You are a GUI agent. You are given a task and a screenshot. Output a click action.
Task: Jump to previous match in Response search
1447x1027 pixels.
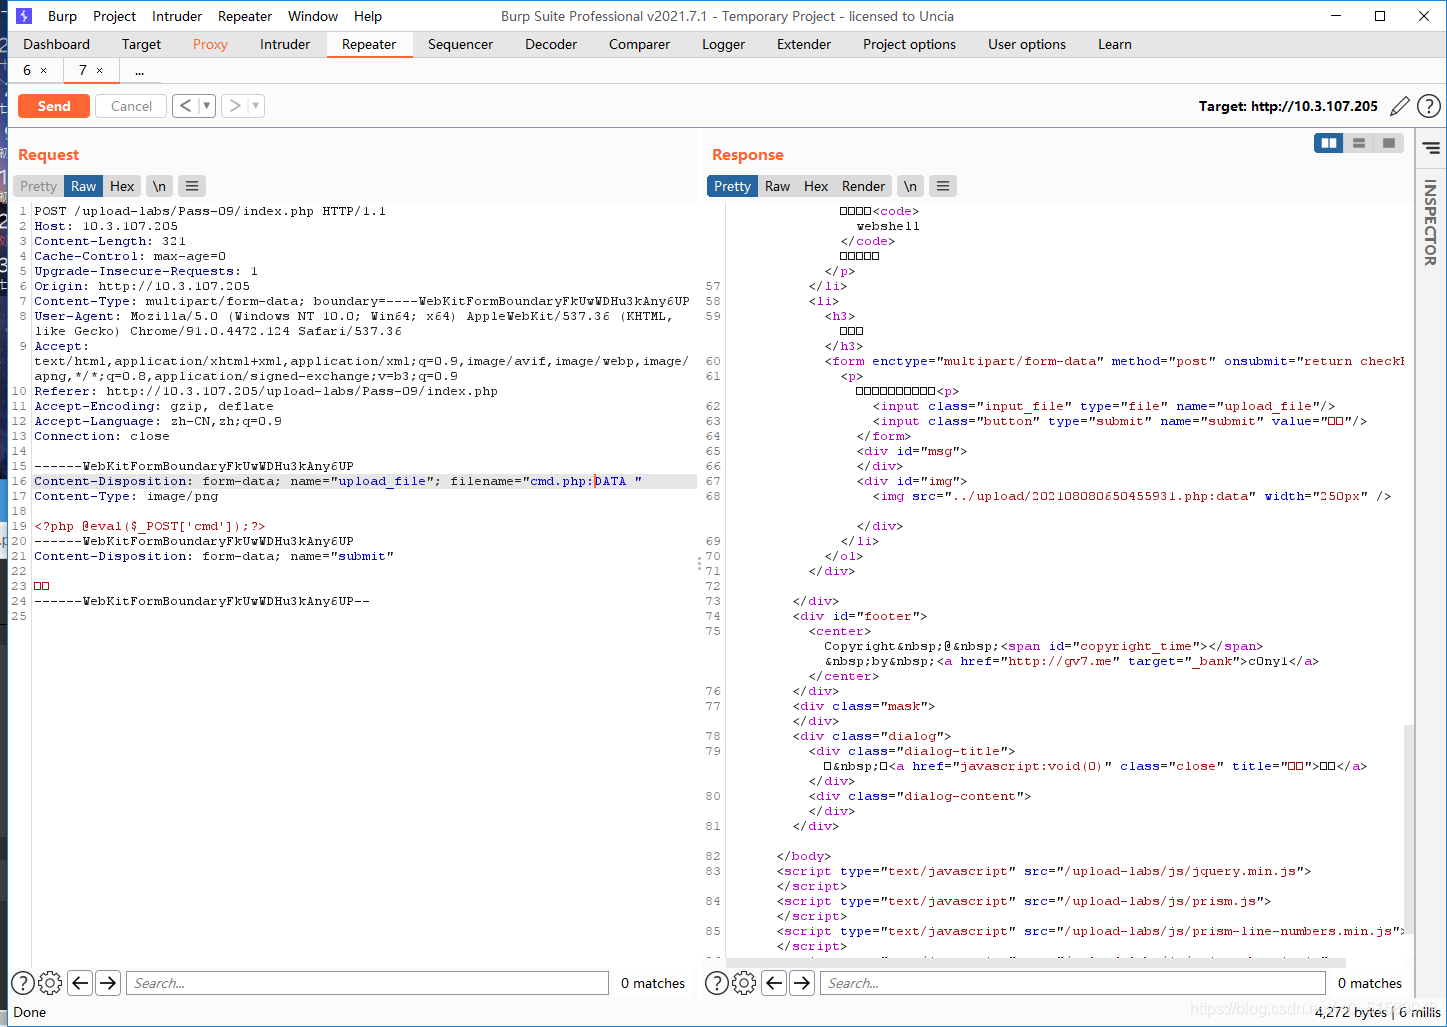point(775,983)
